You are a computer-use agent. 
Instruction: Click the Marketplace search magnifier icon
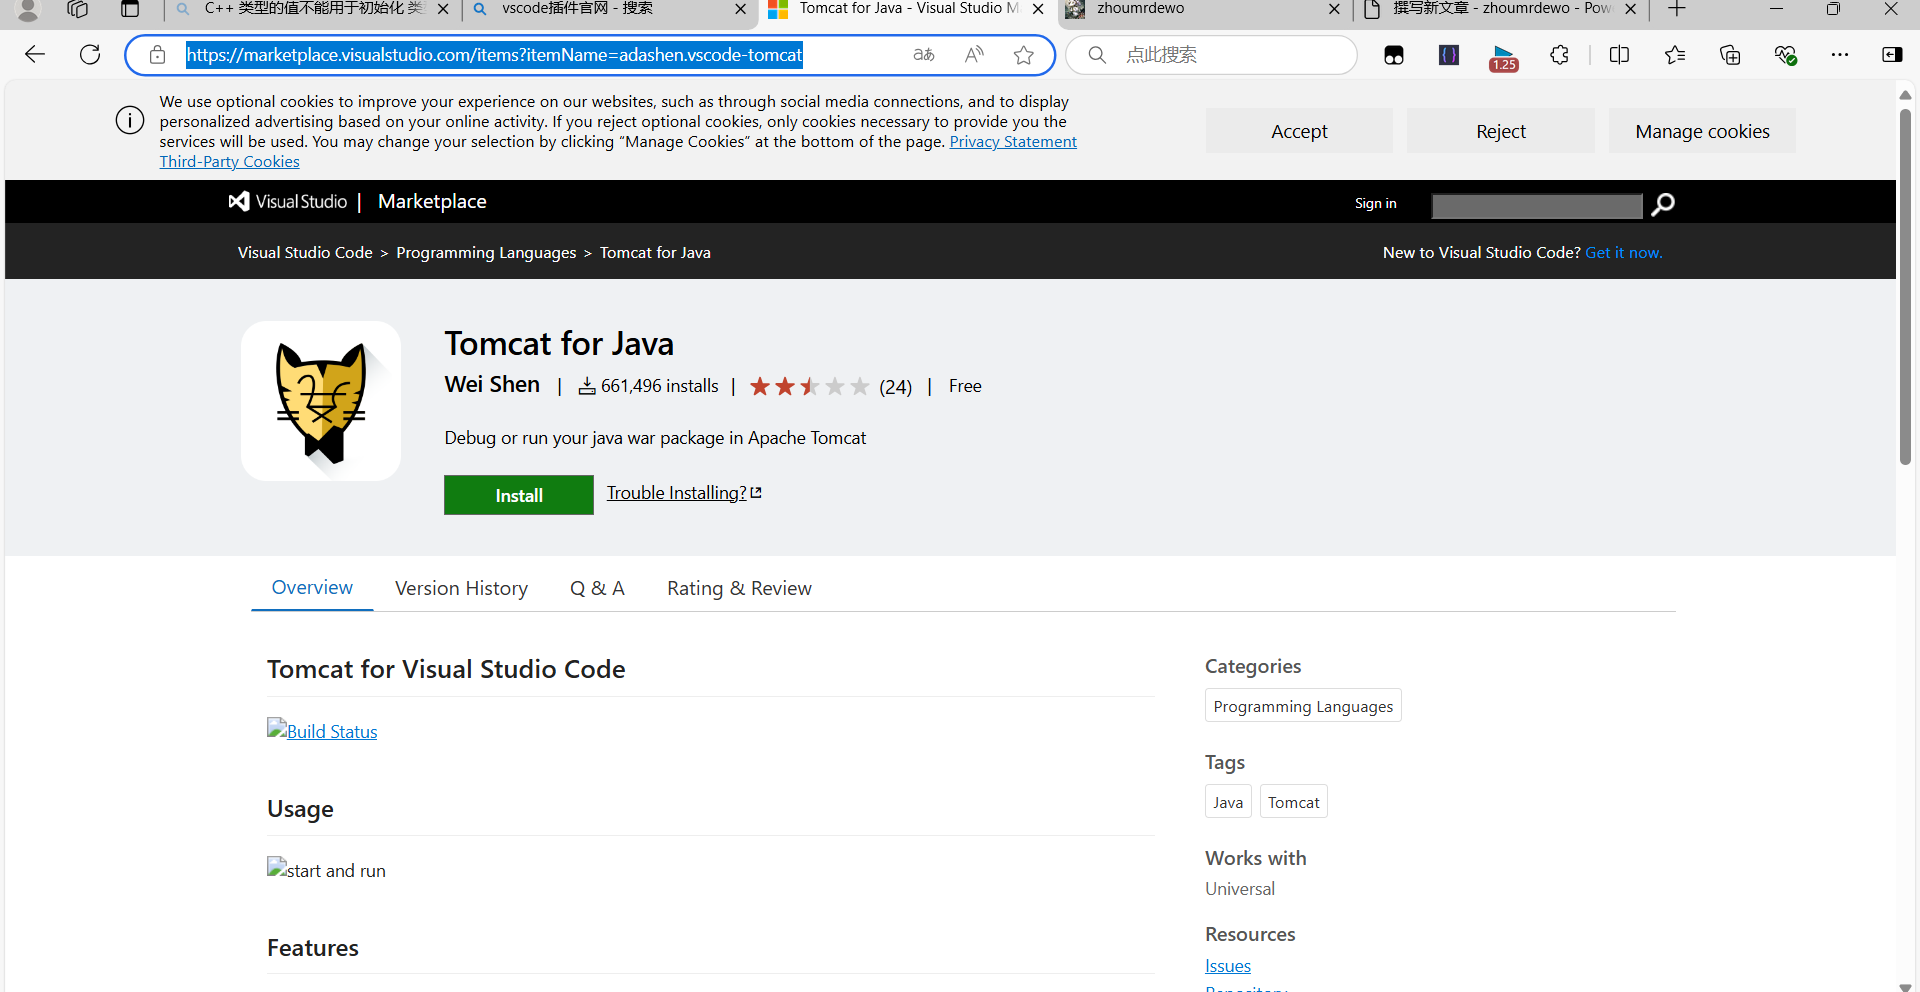[1663, 204]
